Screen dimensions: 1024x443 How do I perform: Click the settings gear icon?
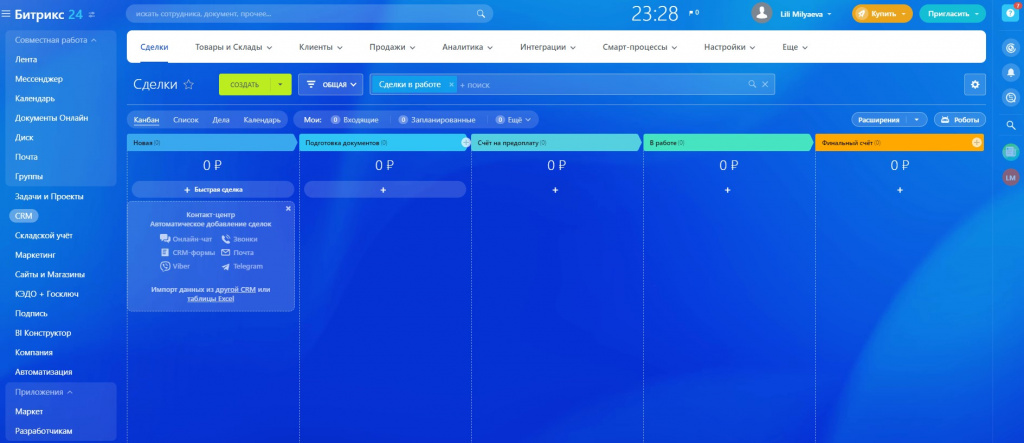coord(975,84)
